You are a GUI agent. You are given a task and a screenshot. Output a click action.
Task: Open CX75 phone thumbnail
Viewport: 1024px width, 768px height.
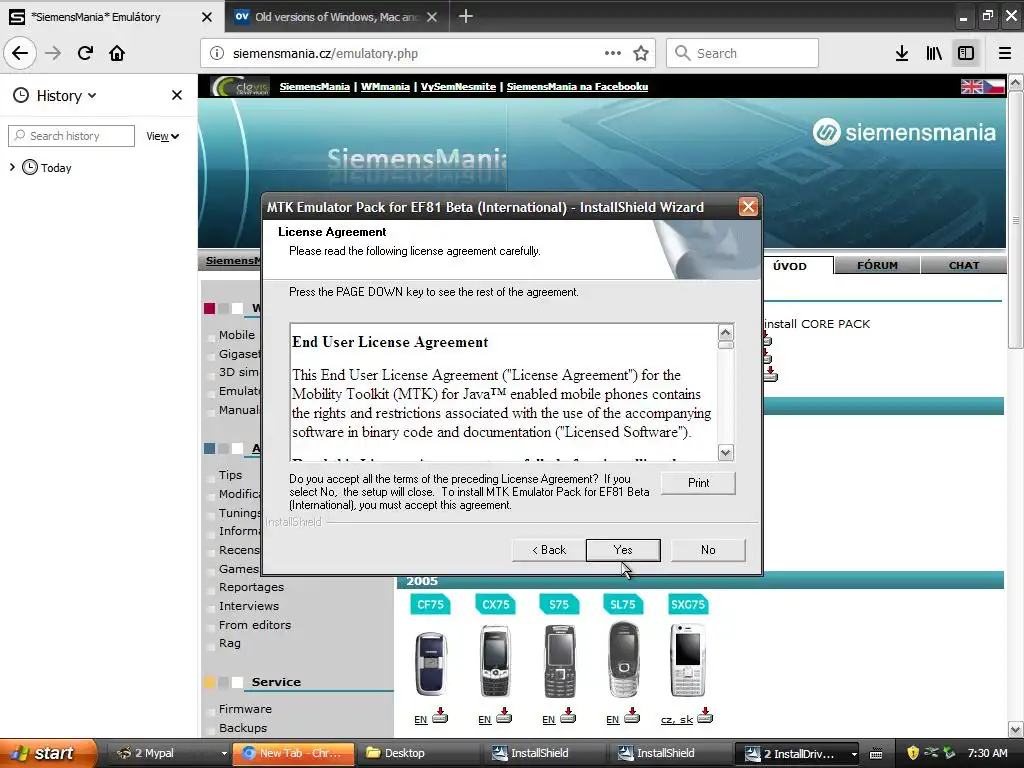(x=495, y=661)
